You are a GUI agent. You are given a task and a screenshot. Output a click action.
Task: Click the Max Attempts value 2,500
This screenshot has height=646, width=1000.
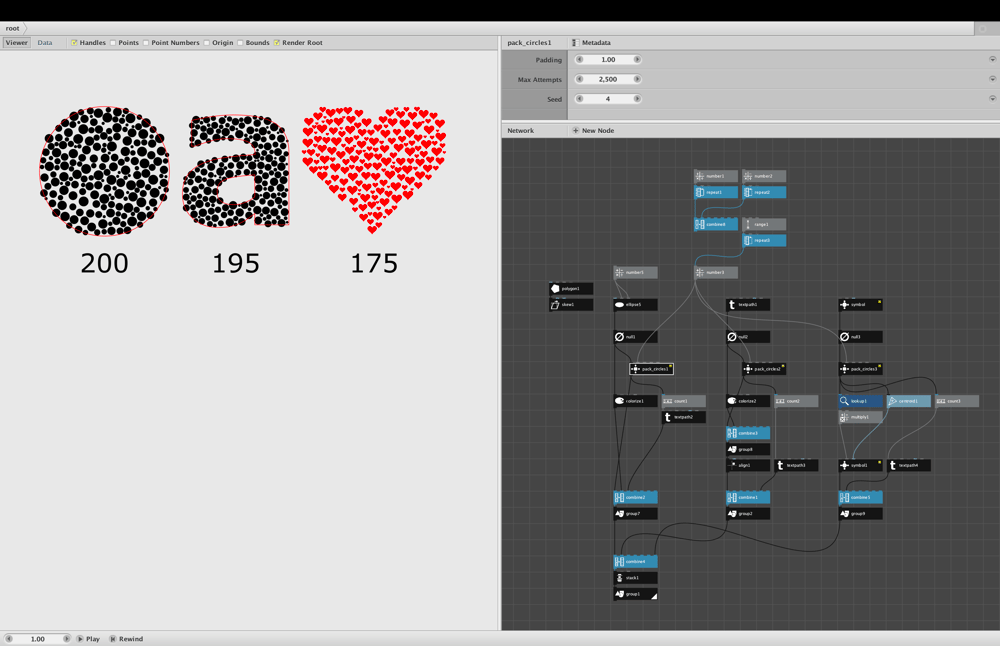point(608,79)
